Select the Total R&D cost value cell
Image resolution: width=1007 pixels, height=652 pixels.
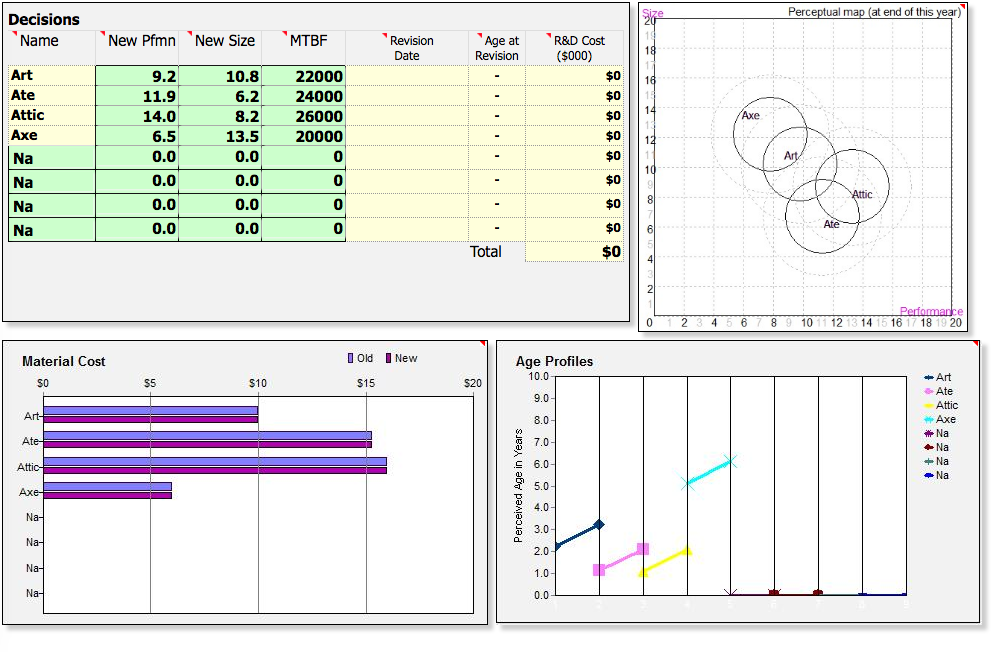point(574,251)
